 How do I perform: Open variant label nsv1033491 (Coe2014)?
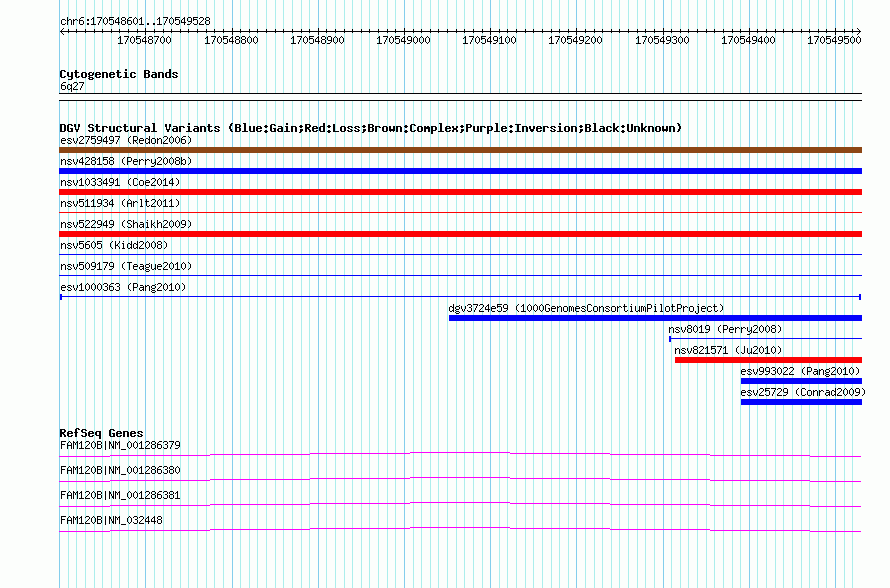coord(120,182)
